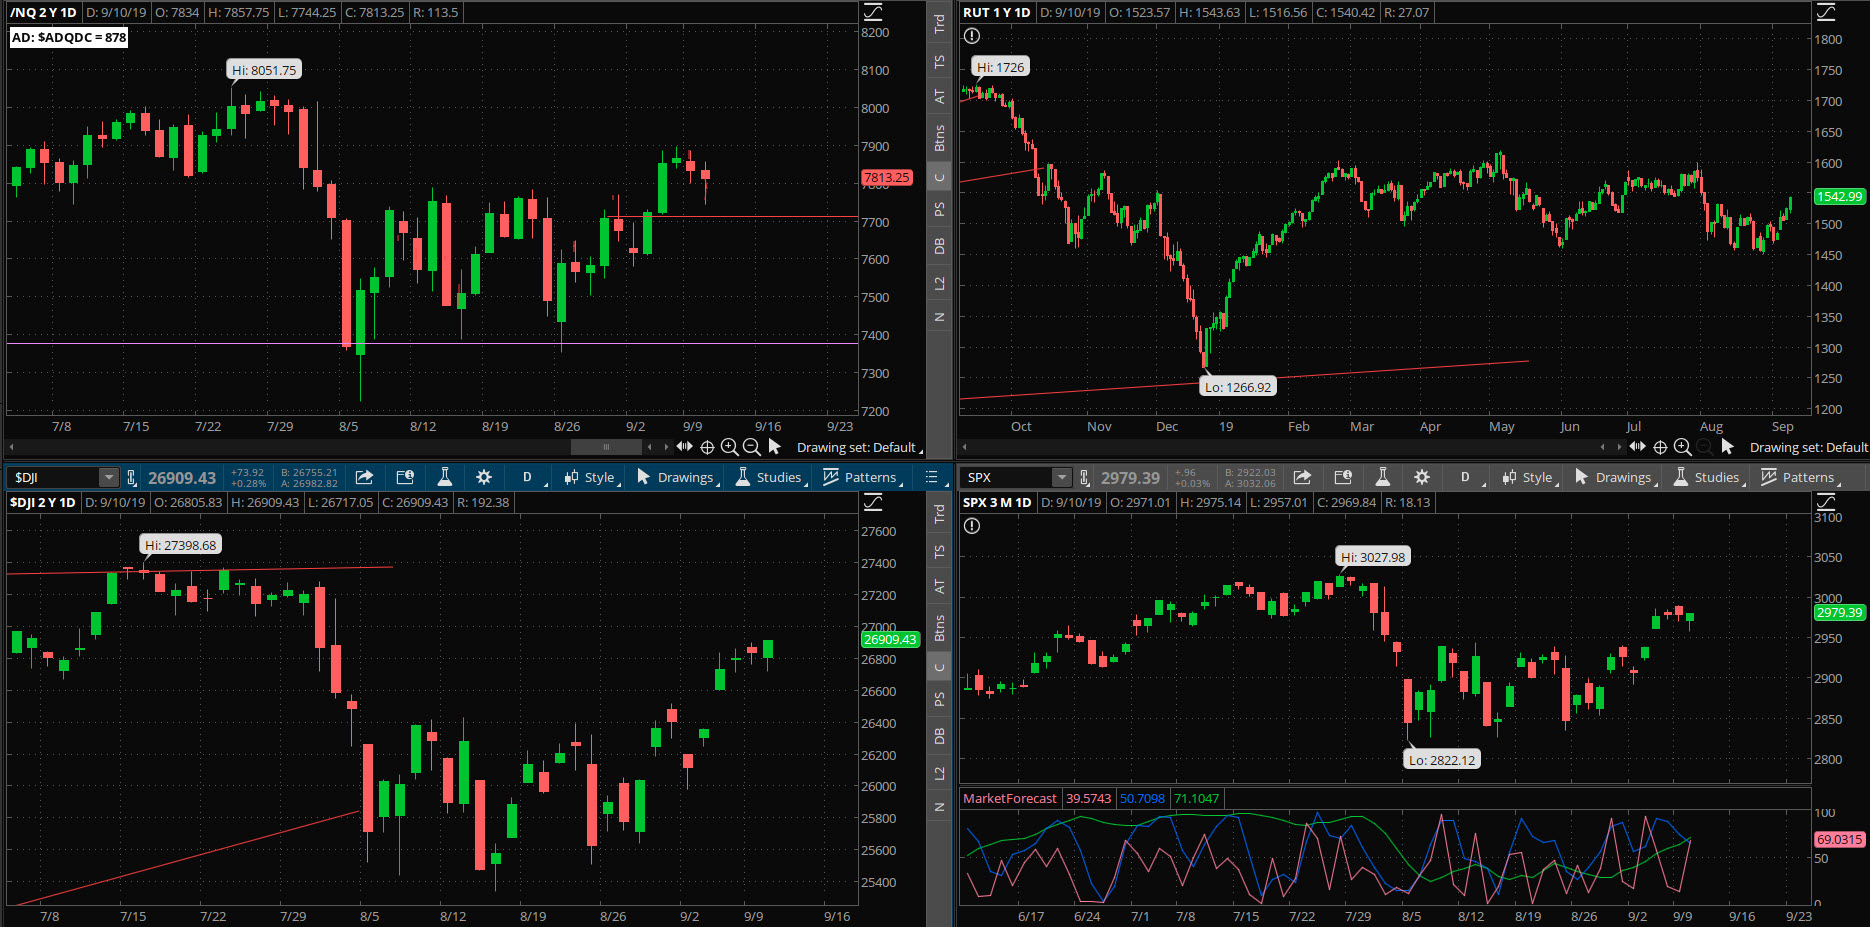Click the crosshair pan icon below /NQ chart
Viewport: 1870px width, 927px height.
tap(707, 447)
